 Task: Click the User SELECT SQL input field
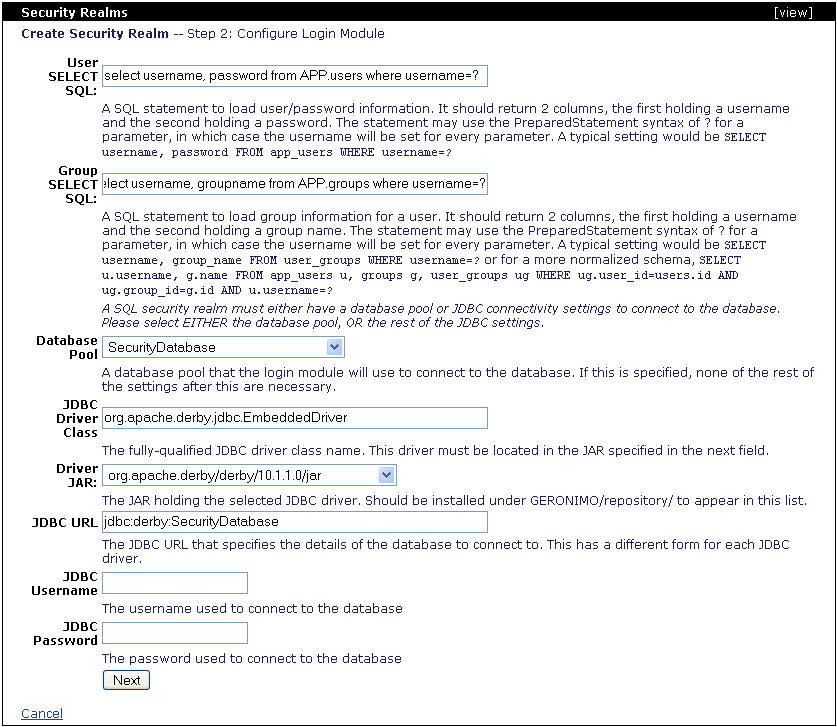pos(295,76)
